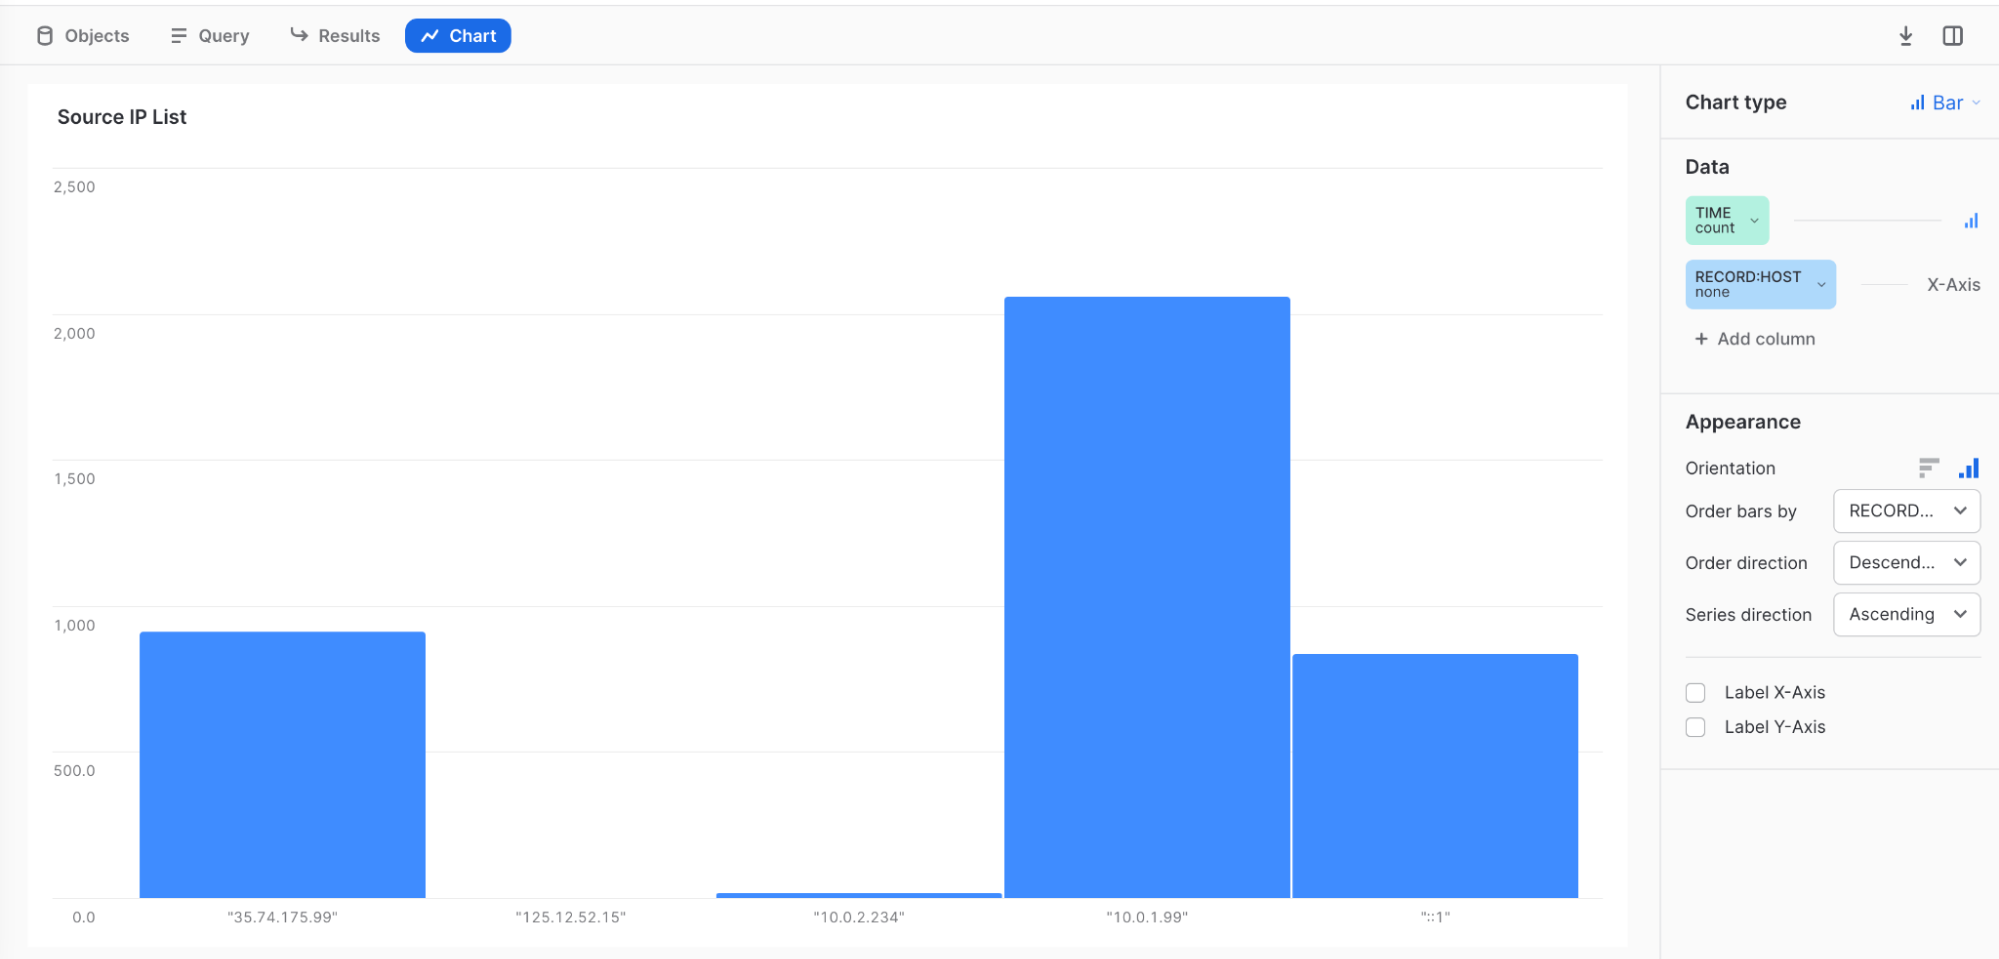
Task: Click the tall 10.0.1.99 bar
Action: [x=1146, y=600]
